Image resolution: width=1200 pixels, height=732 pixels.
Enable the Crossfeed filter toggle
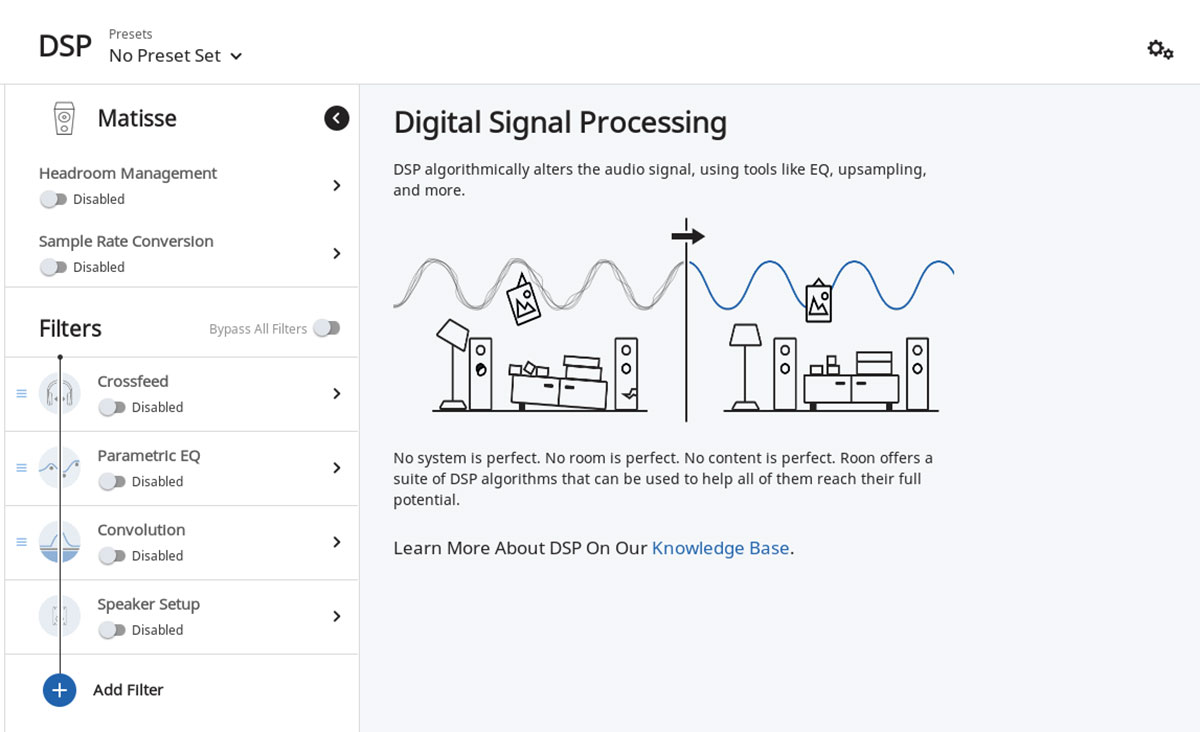coord(112,407)
